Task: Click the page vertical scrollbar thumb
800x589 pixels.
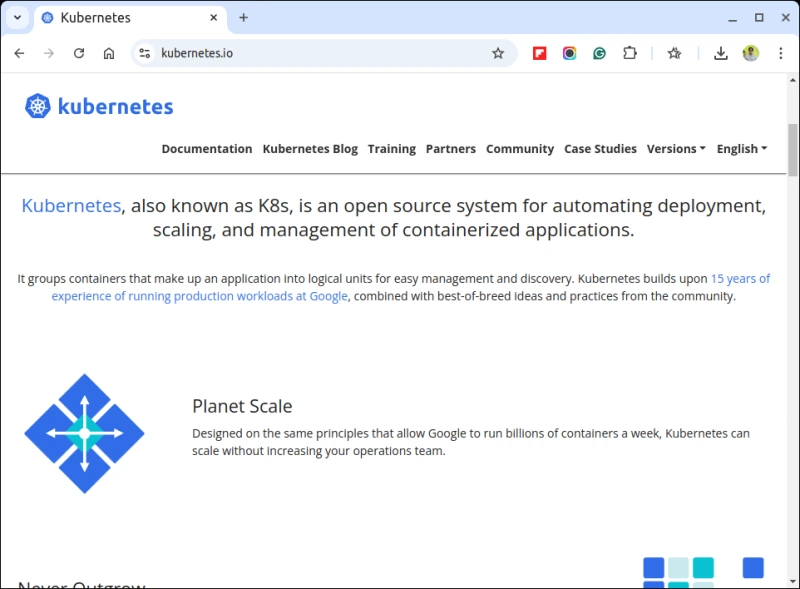Action: [792, 150]
